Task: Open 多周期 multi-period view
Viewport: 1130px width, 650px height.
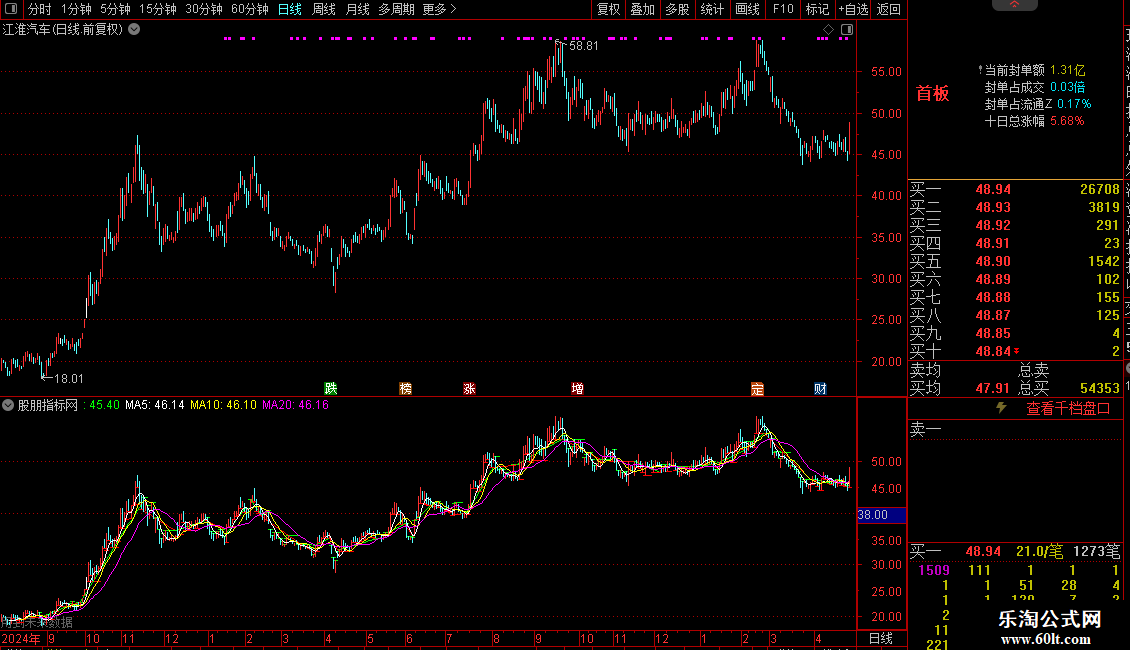Action: coord(396,9)
